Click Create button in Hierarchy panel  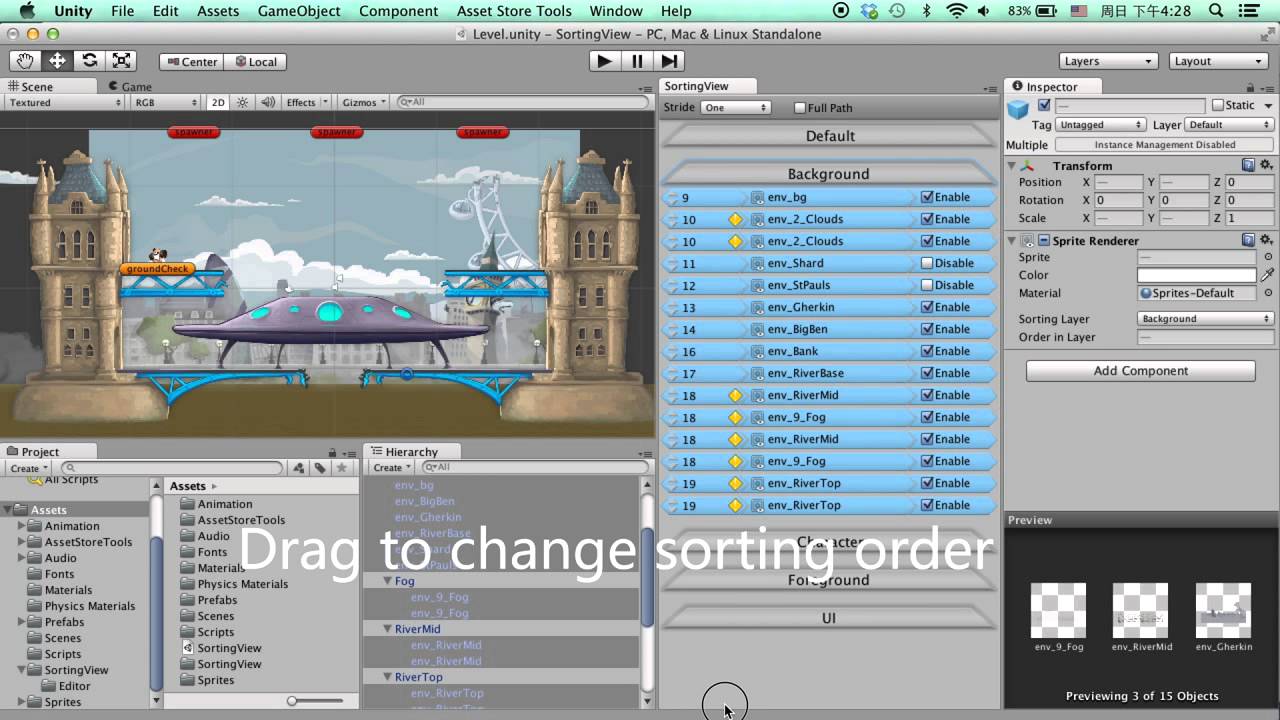391,467
